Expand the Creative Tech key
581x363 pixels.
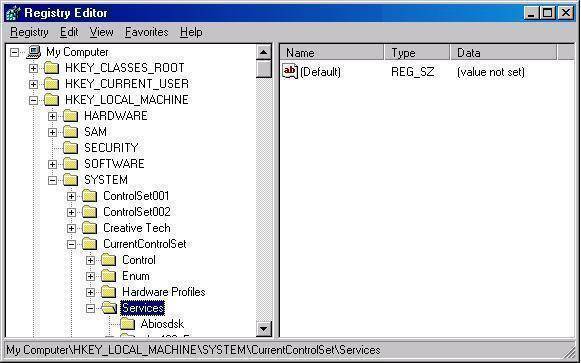point(71,228)
